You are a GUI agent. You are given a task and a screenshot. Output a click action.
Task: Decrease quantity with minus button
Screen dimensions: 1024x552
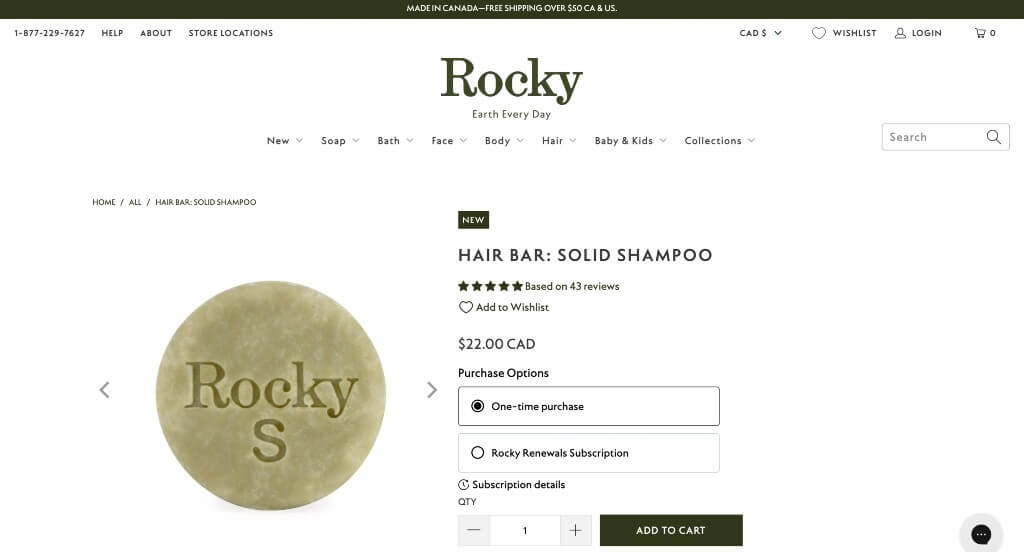click(474, 530)
